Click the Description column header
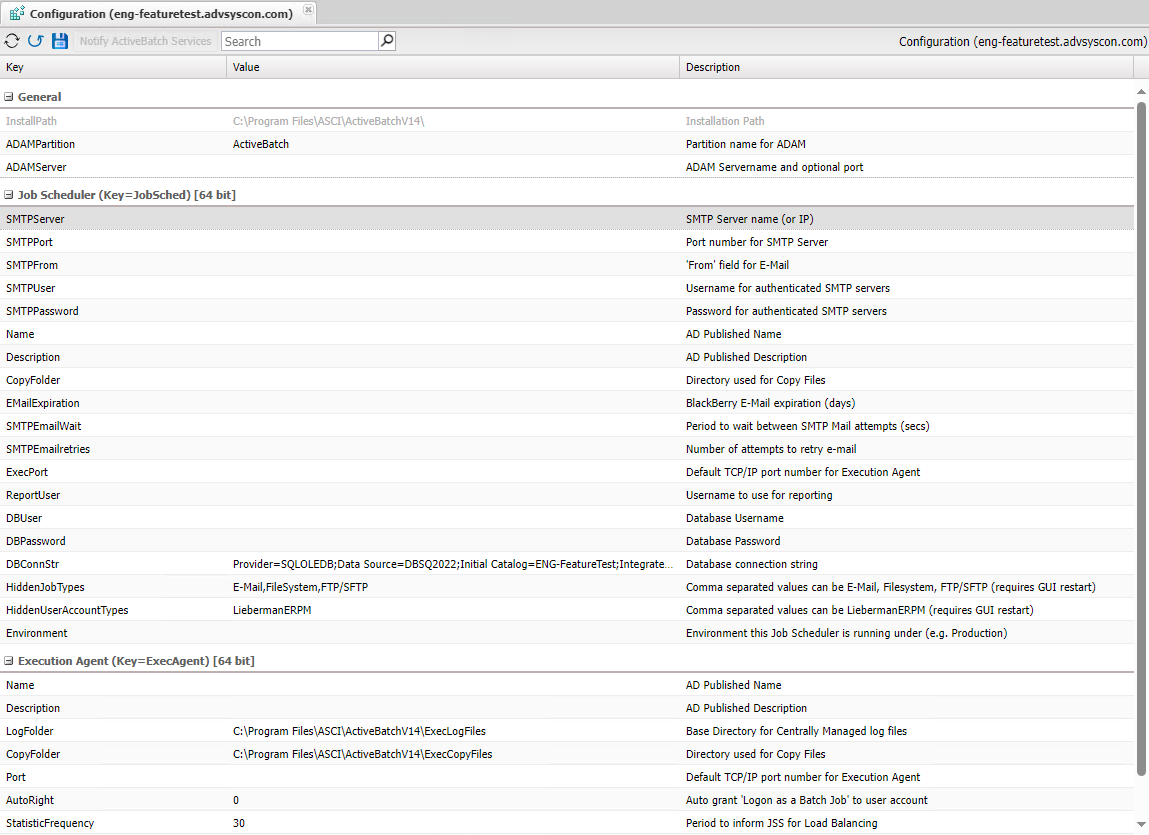The height and width of the screenshot is (835, 1149). tap(905, 67)
